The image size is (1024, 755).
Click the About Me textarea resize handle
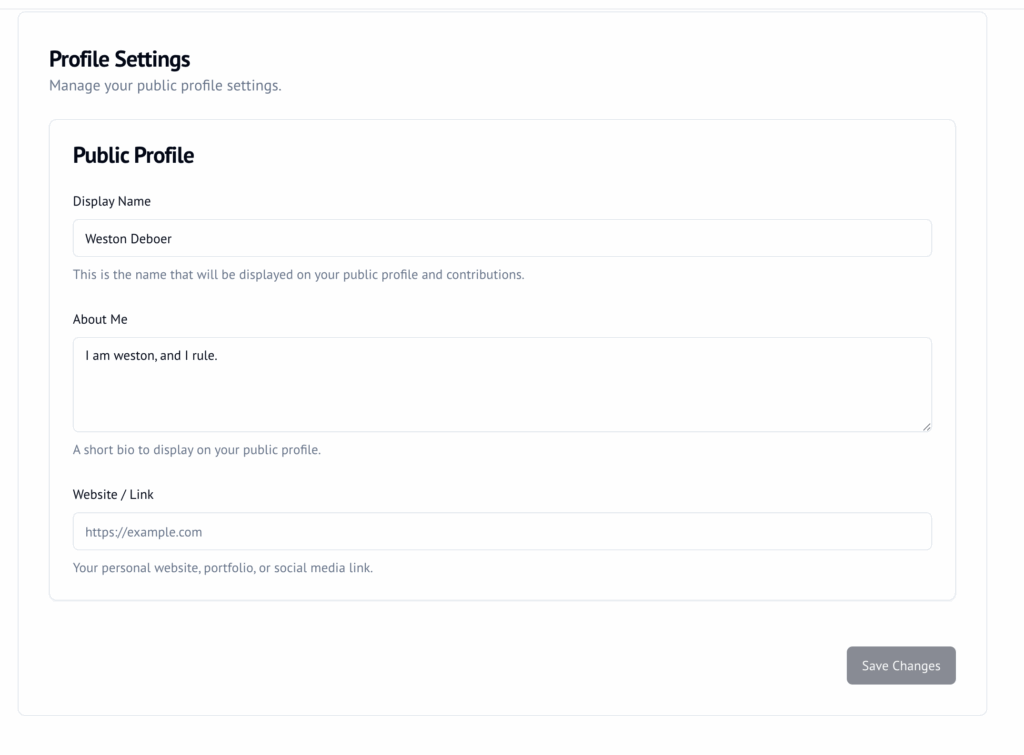tap(926, 426)
